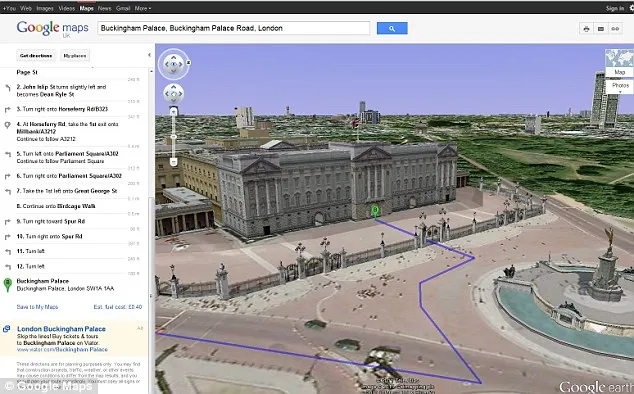
Task: Click the pan arrows navigation control
Action: [173, 94]
